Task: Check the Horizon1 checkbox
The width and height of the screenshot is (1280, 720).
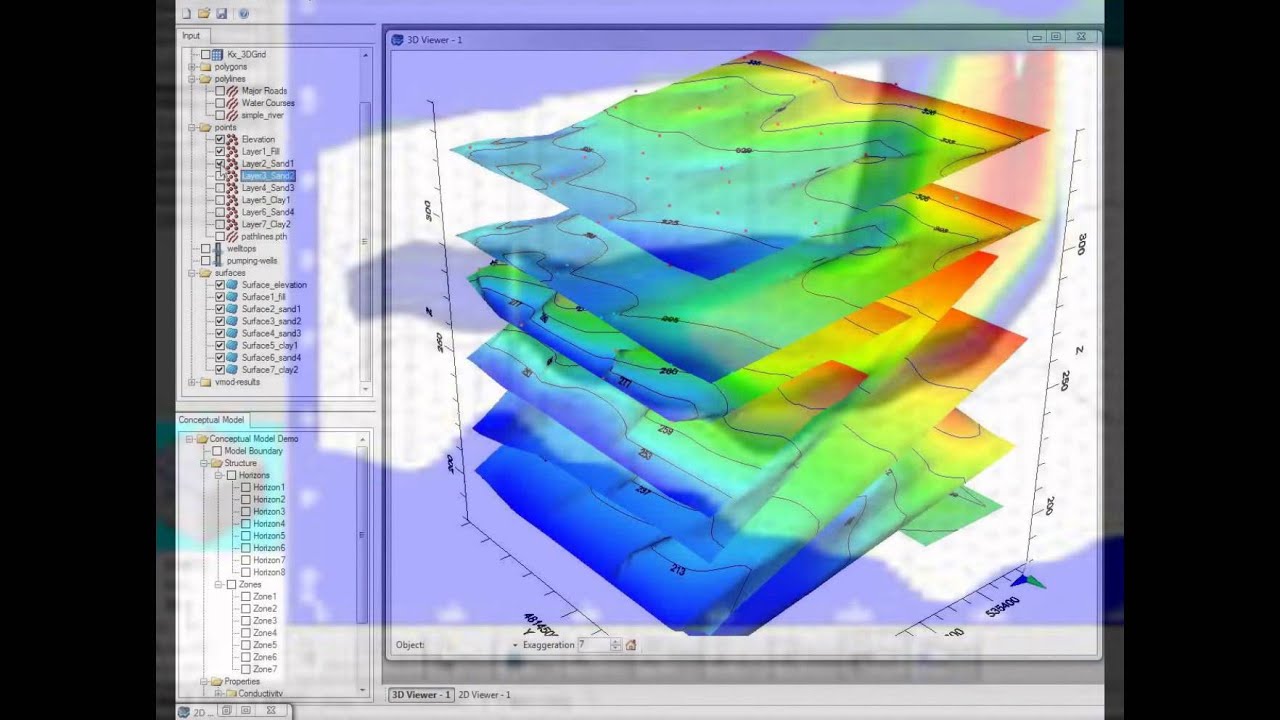Action: pyautogui.click(x=246, y=487)
